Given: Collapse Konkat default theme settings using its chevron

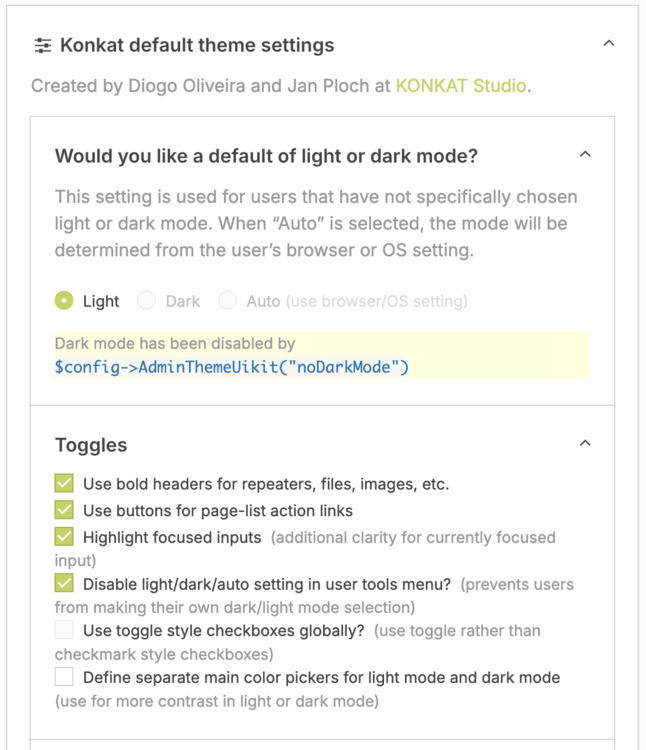Looking at the screenshot, I should click(608, 44).
